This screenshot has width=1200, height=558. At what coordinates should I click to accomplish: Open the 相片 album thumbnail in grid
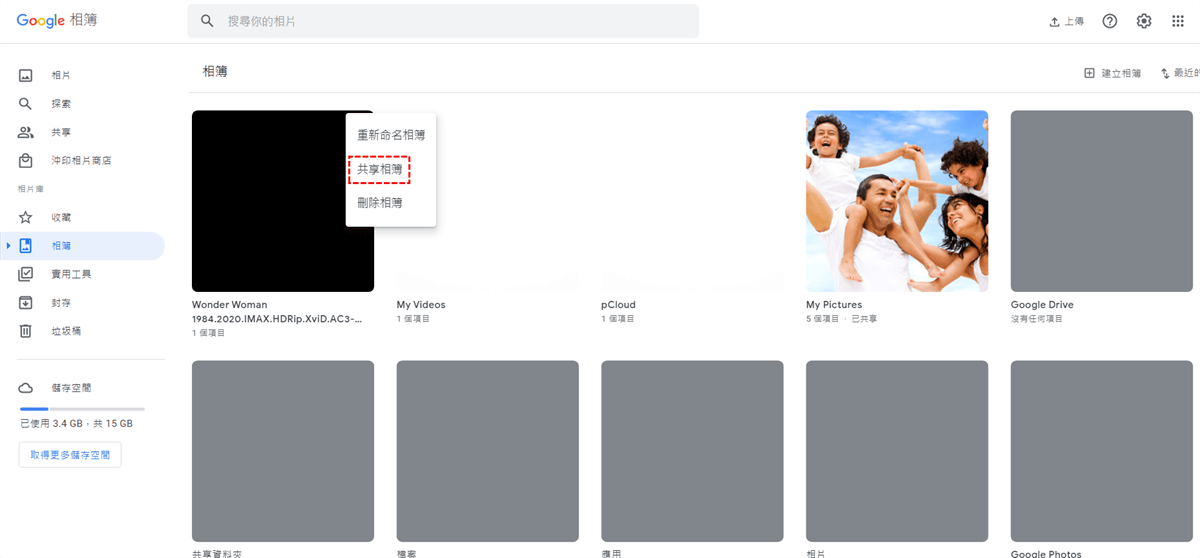pyautogui.click(x=897, y=451)
